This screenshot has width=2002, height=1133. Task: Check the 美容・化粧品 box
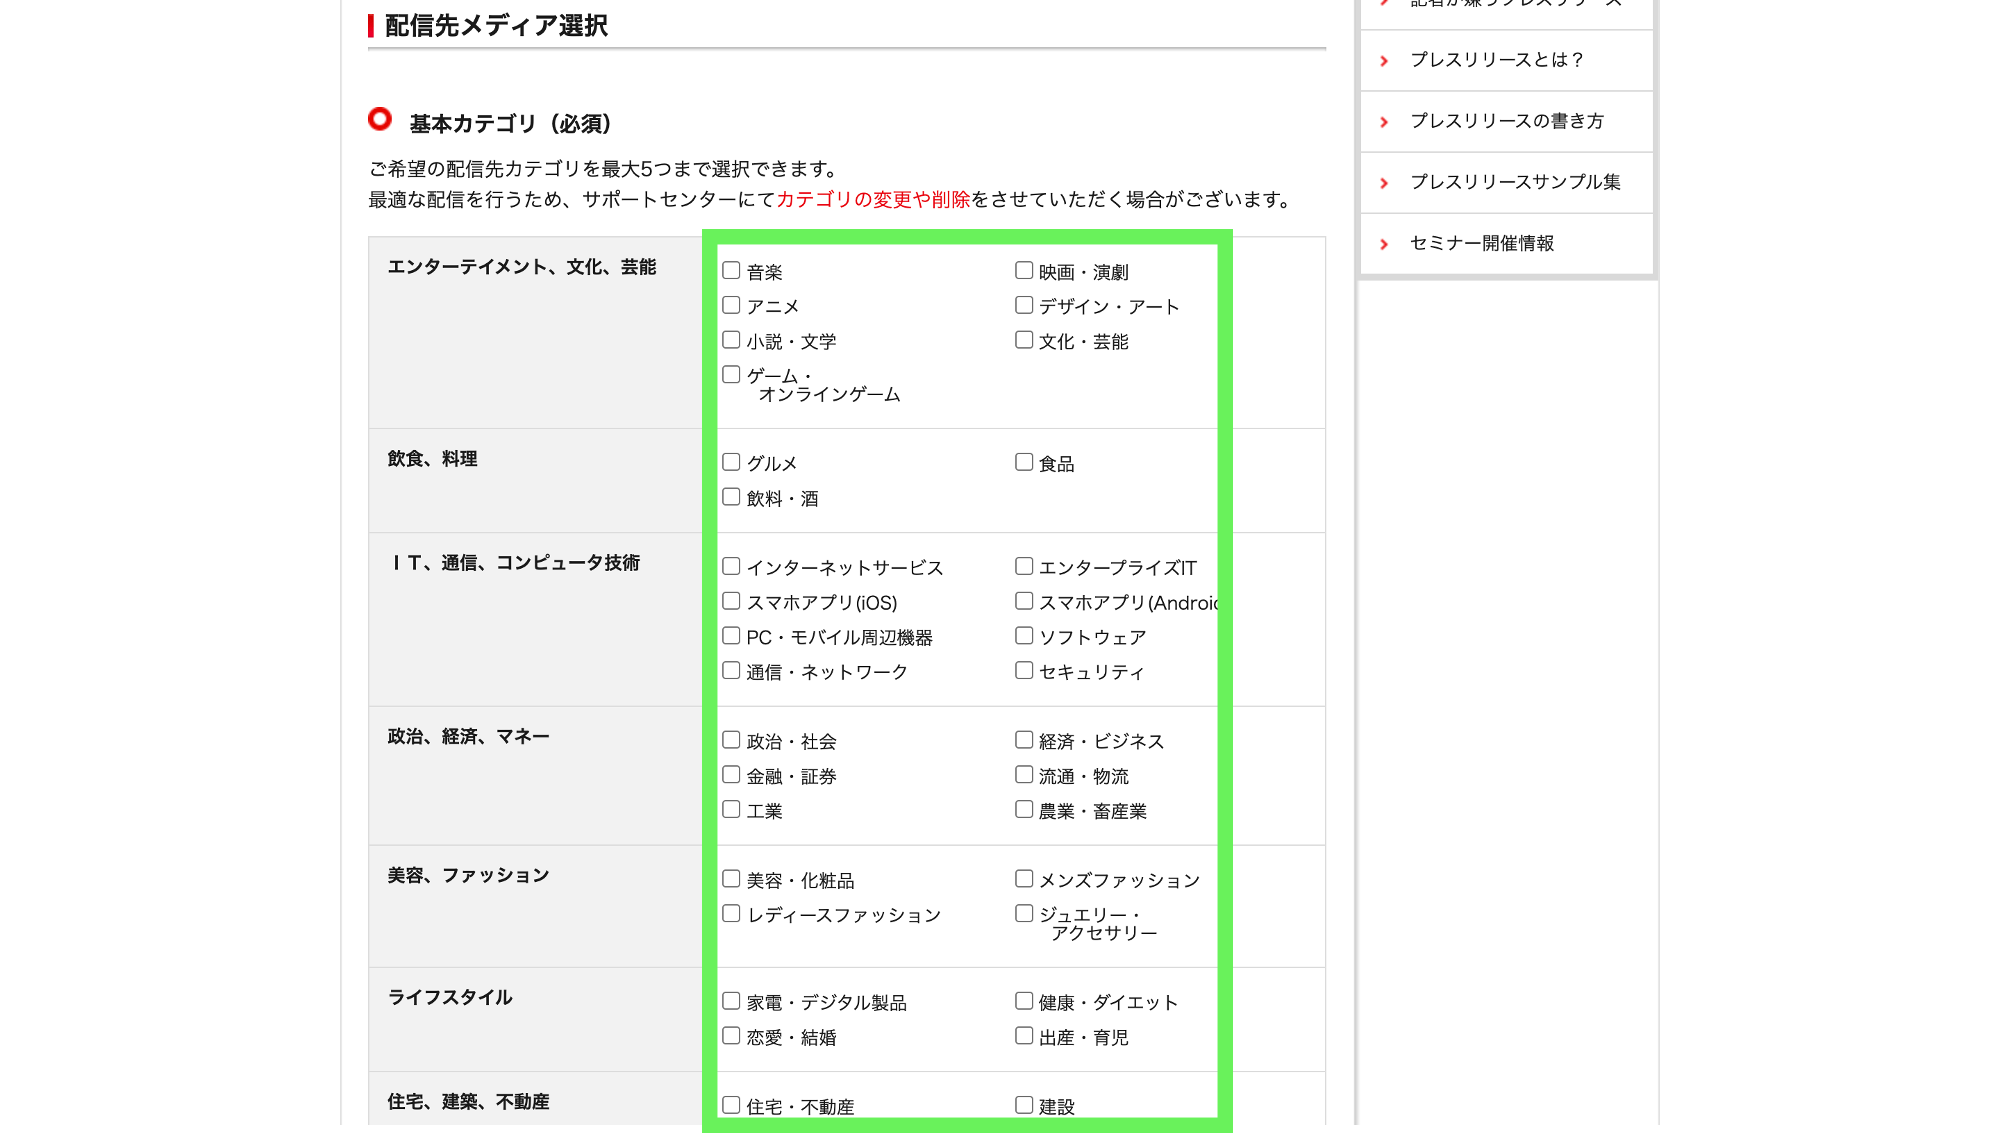point(731,879)
